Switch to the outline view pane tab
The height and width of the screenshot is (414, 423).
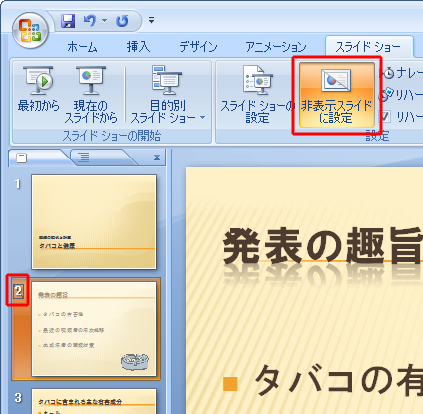83,157
